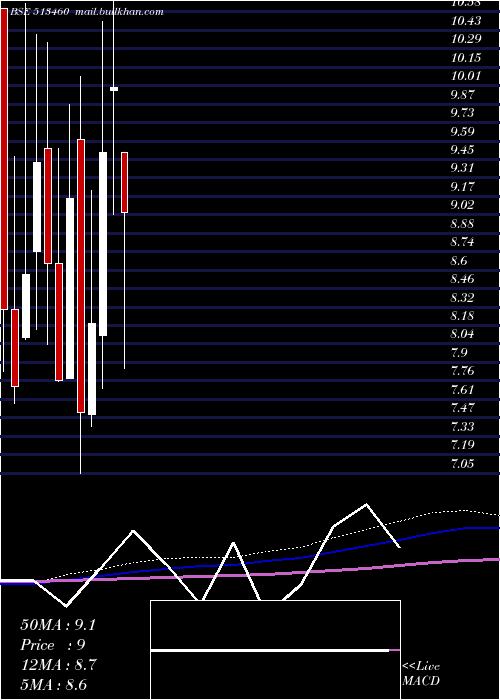Viewport: 500px width, 700px height.
Task: Click the 'Price : 9' readout
Action: pos(53,645)
